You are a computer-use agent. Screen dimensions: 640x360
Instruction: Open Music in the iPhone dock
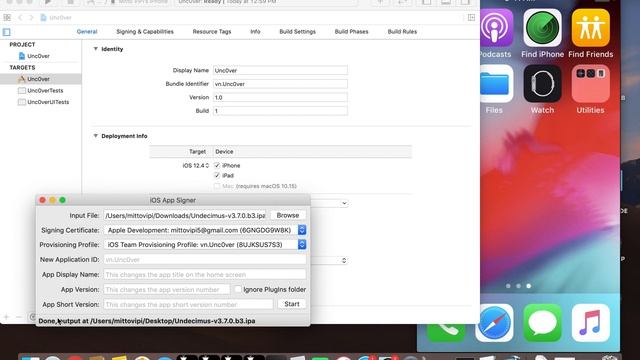click(x=591, y=323)
